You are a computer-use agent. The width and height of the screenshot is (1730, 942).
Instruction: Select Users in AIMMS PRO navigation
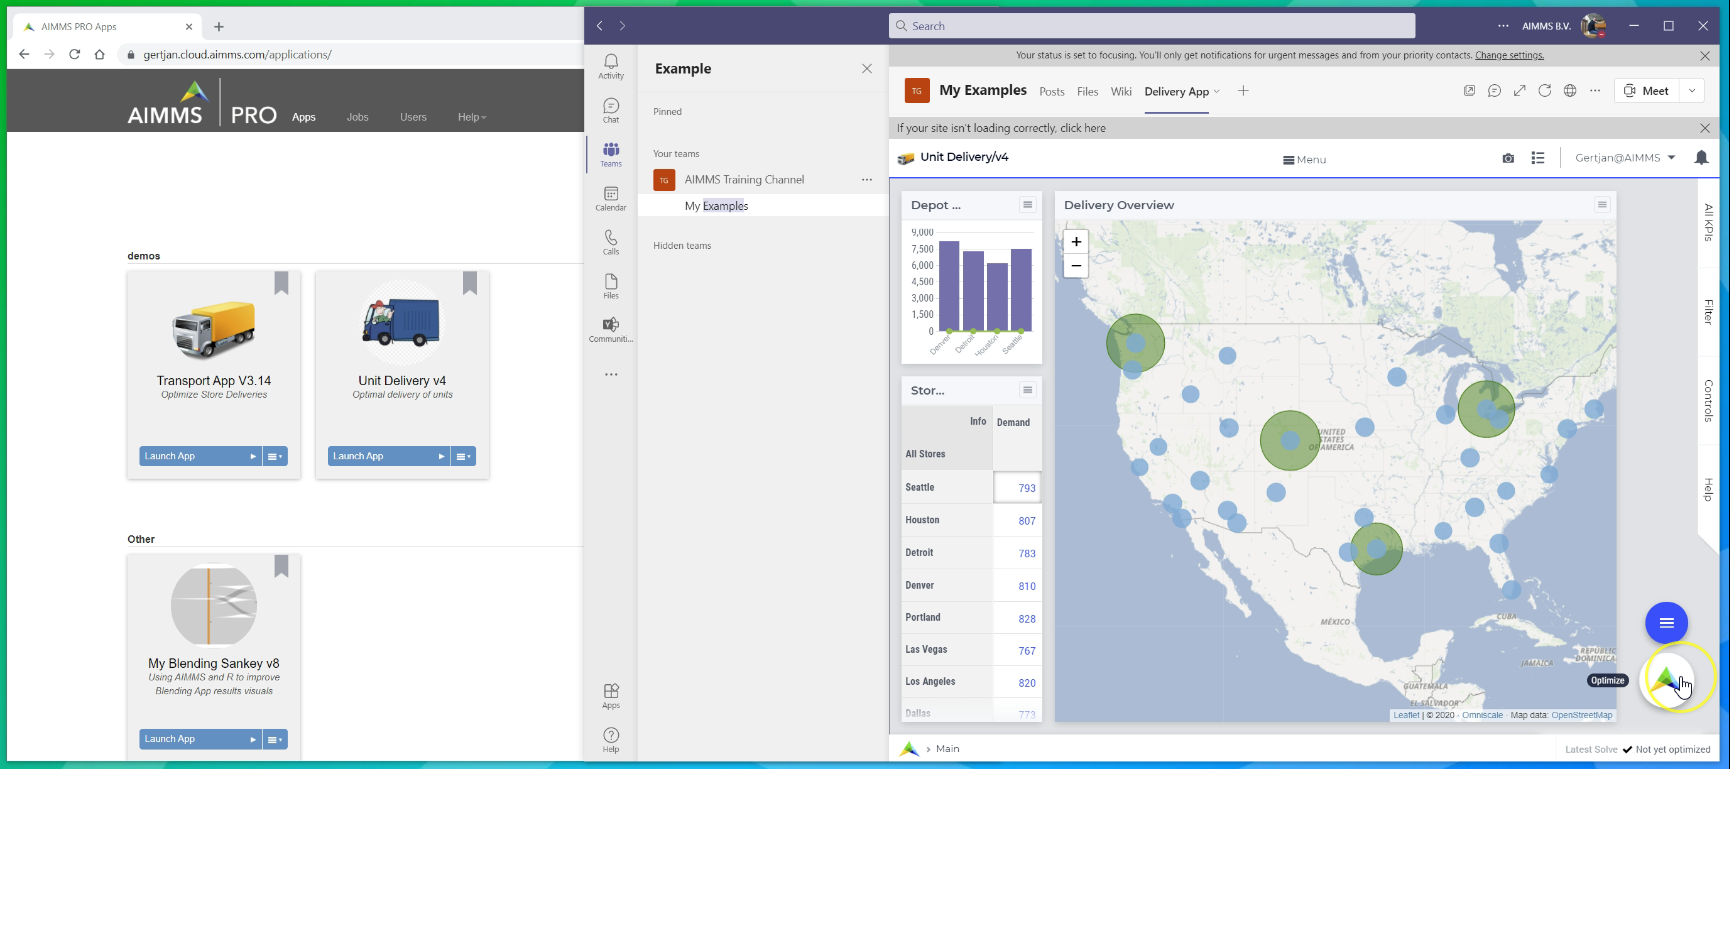click(414, 117)
